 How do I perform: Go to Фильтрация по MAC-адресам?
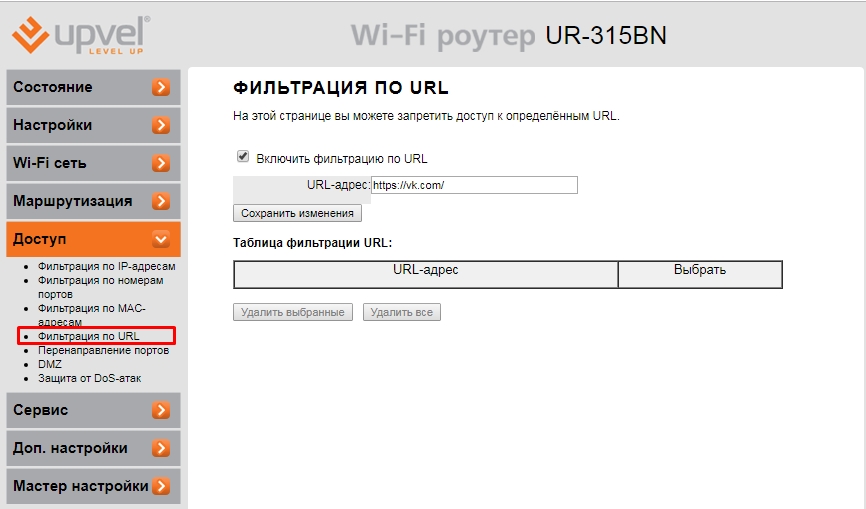pos(92,315)
